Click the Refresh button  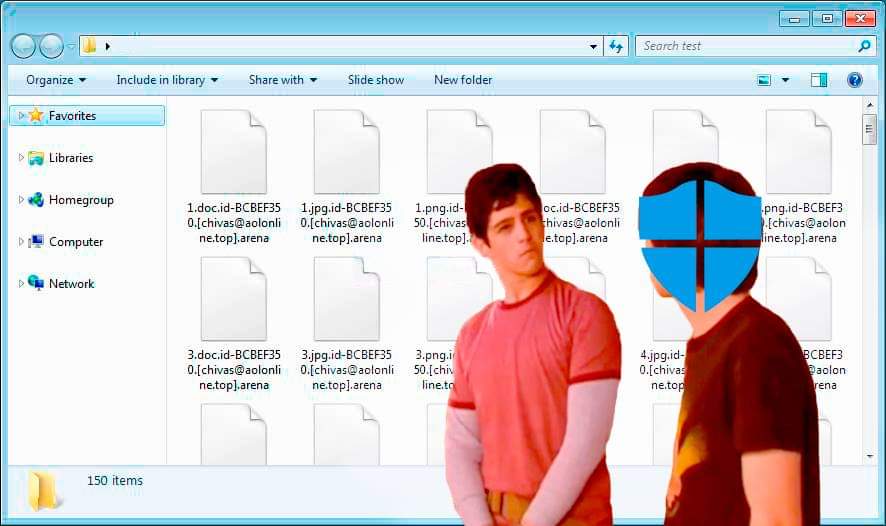click(x=616, y=46)
